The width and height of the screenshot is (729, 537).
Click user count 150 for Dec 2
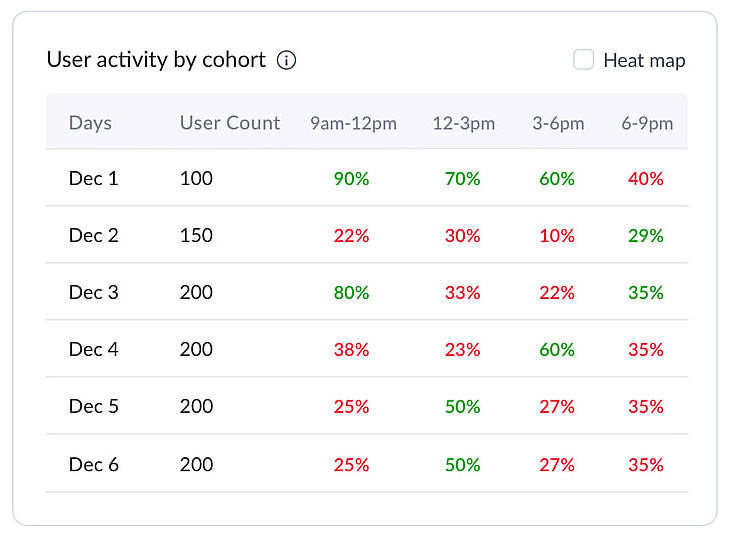[196, 236]
